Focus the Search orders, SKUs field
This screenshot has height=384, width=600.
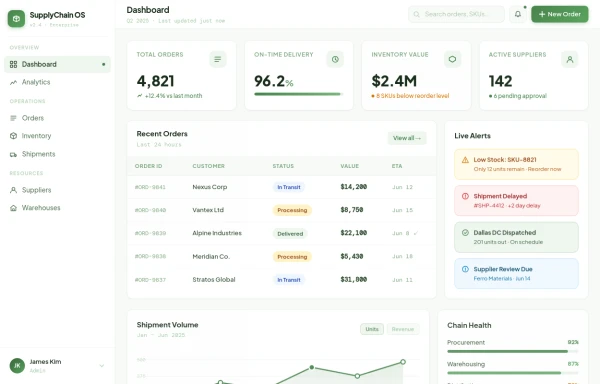456,14
